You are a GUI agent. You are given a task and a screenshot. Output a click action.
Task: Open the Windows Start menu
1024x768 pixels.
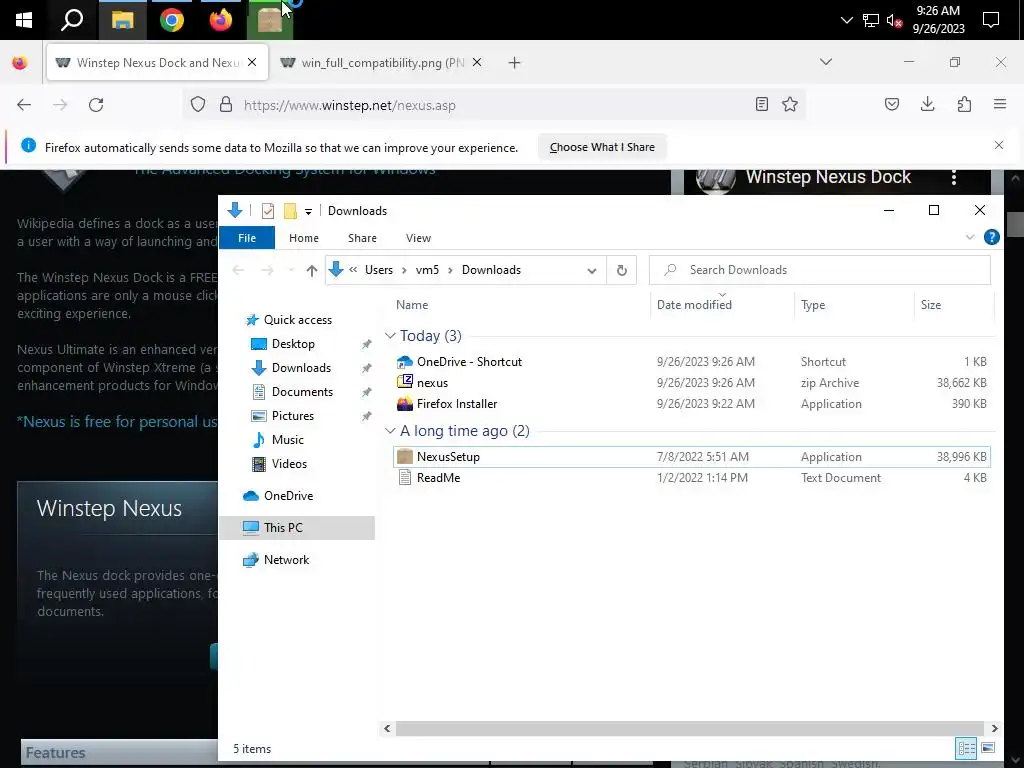pyautogui.click(x=24, y=20)
